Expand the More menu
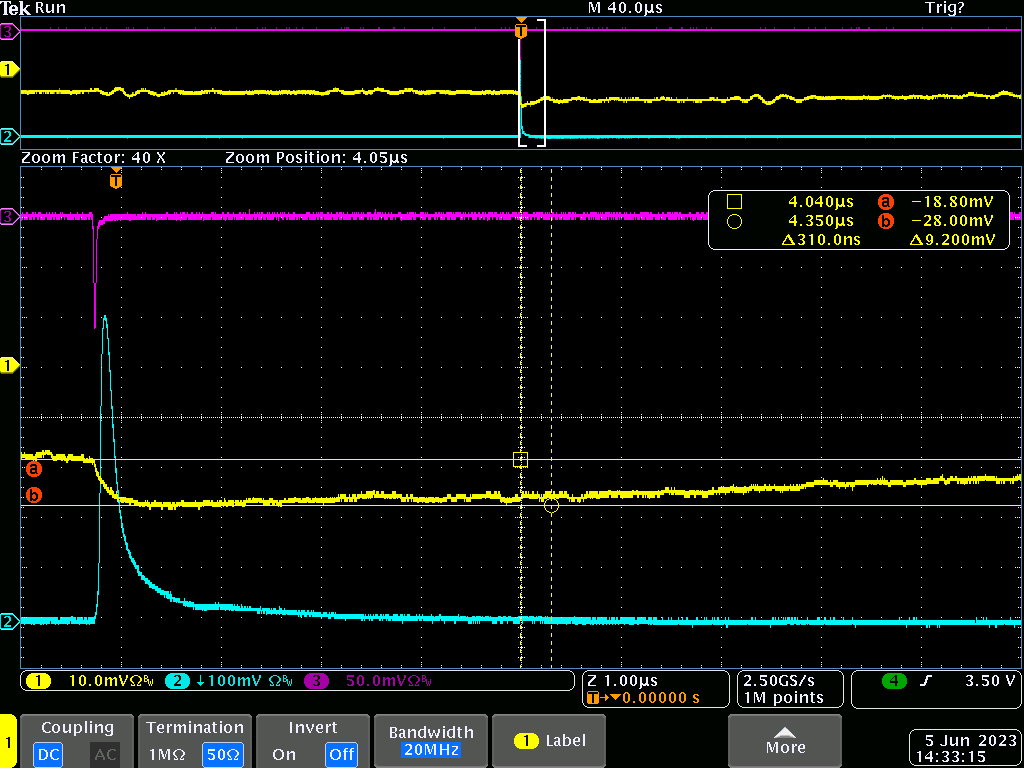Viewport: 1024px width, 768px height. click(785, 741)
